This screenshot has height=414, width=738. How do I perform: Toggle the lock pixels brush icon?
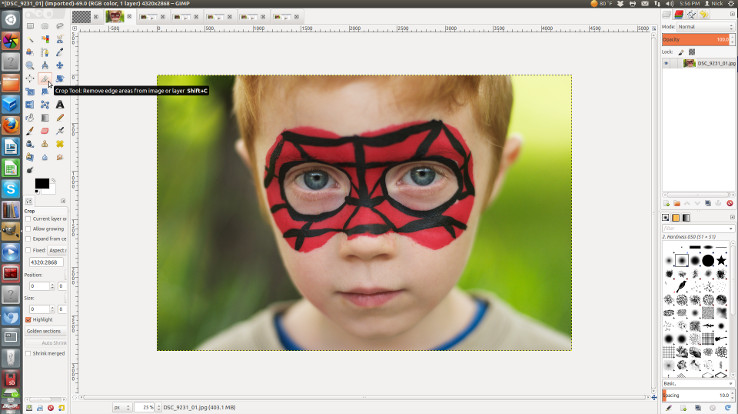tap(681, 52)
